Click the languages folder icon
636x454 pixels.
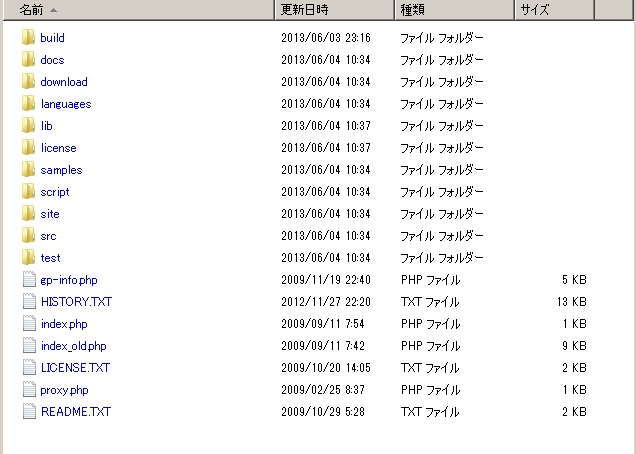click(x=28, y=104)
